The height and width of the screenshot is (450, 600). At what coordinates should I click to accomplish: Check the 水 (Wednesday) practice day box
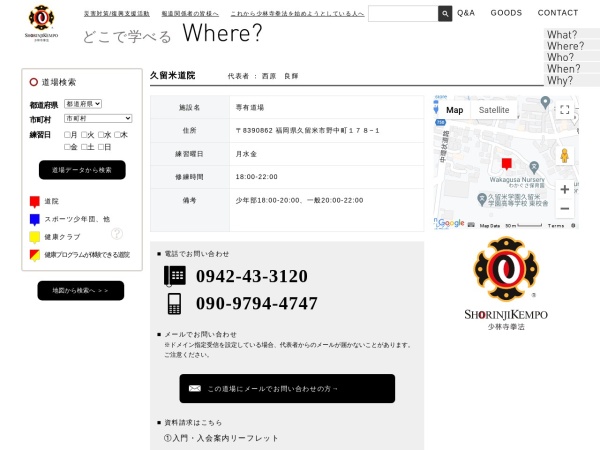coord(101,135)
